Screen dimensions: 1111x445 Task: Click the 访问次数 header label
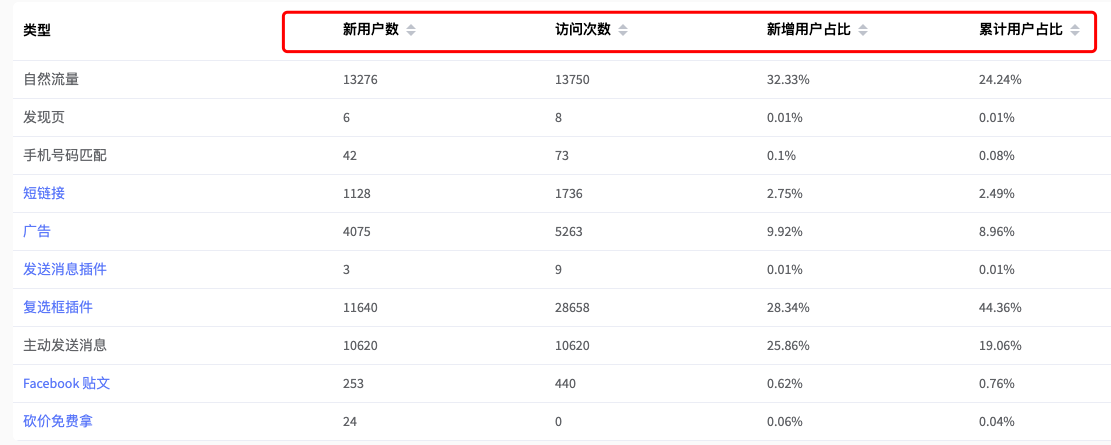(583, 30)
